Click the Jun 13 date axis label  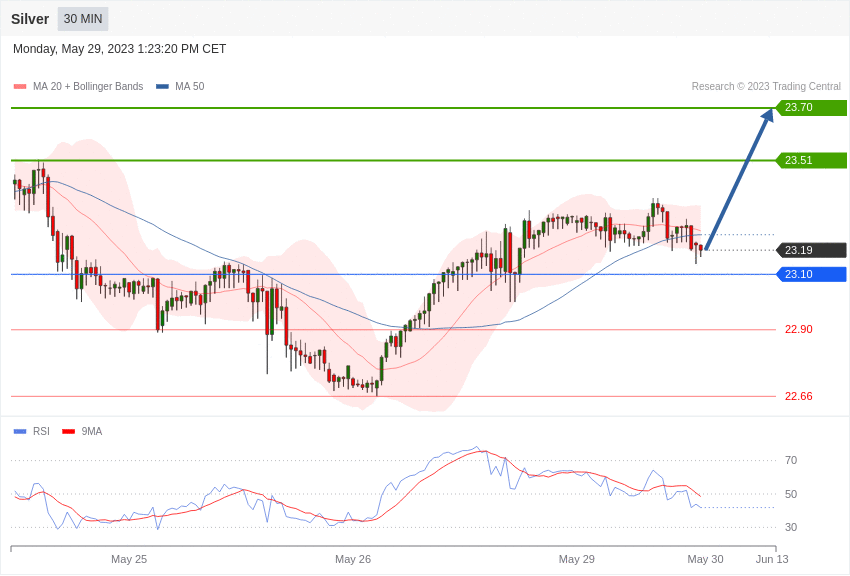point(772,559)
